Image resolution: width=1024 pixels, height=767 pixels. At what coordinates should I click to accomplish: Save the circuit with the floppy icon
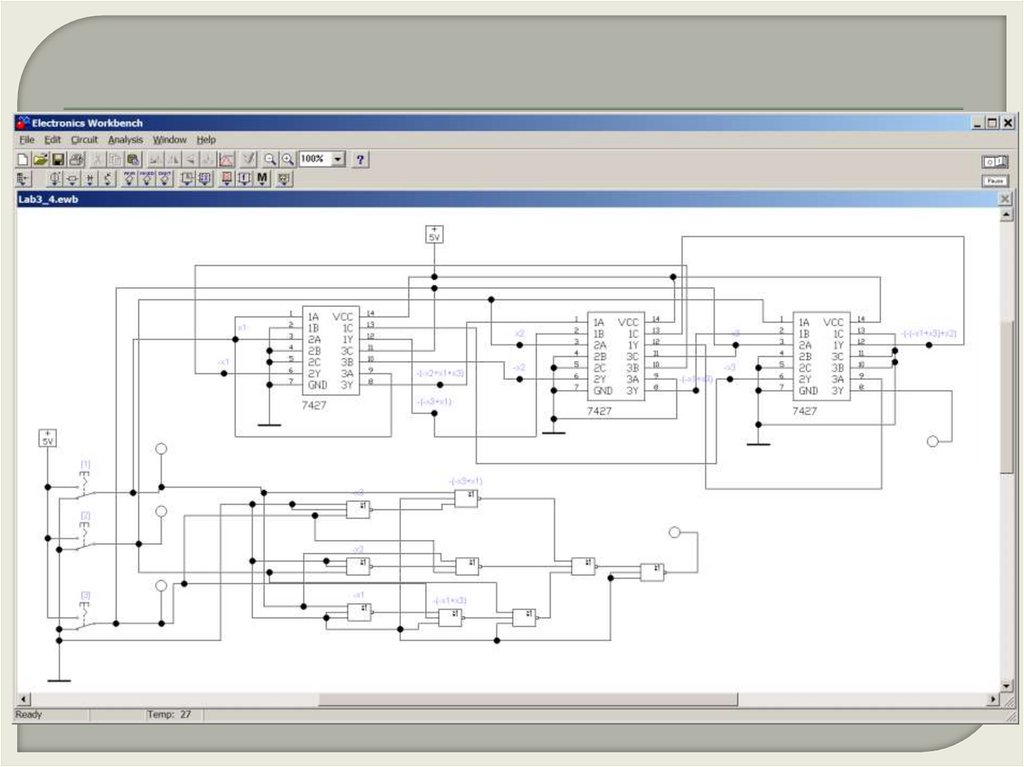58,159
